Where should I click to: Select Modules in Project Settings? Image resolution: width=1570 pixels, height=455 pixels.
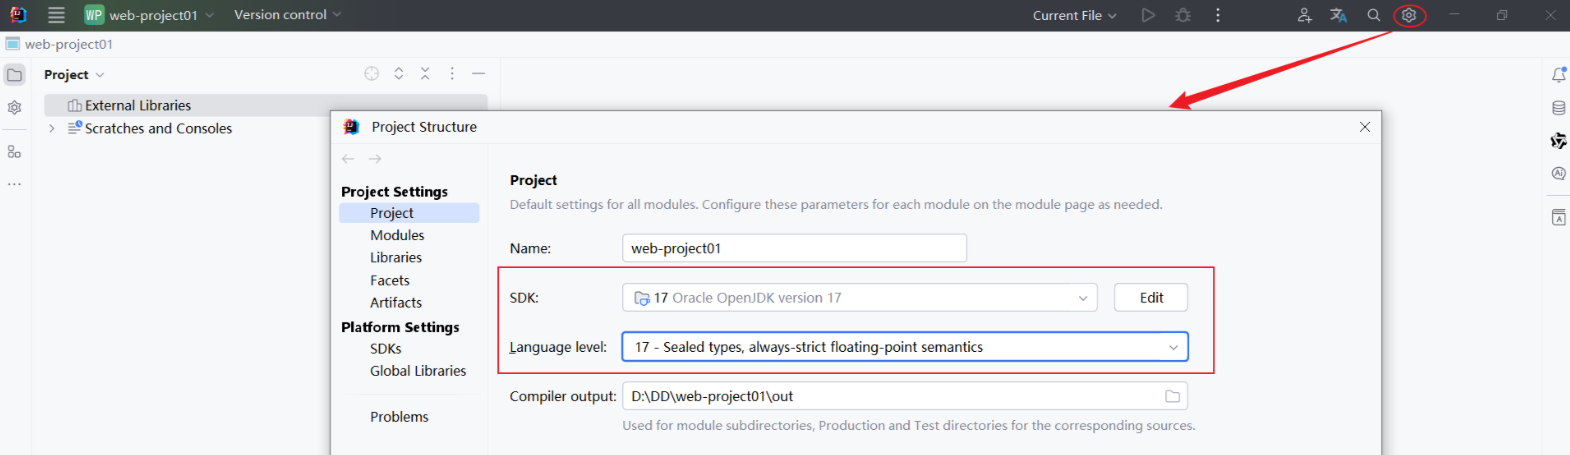(x=397, y=235)
